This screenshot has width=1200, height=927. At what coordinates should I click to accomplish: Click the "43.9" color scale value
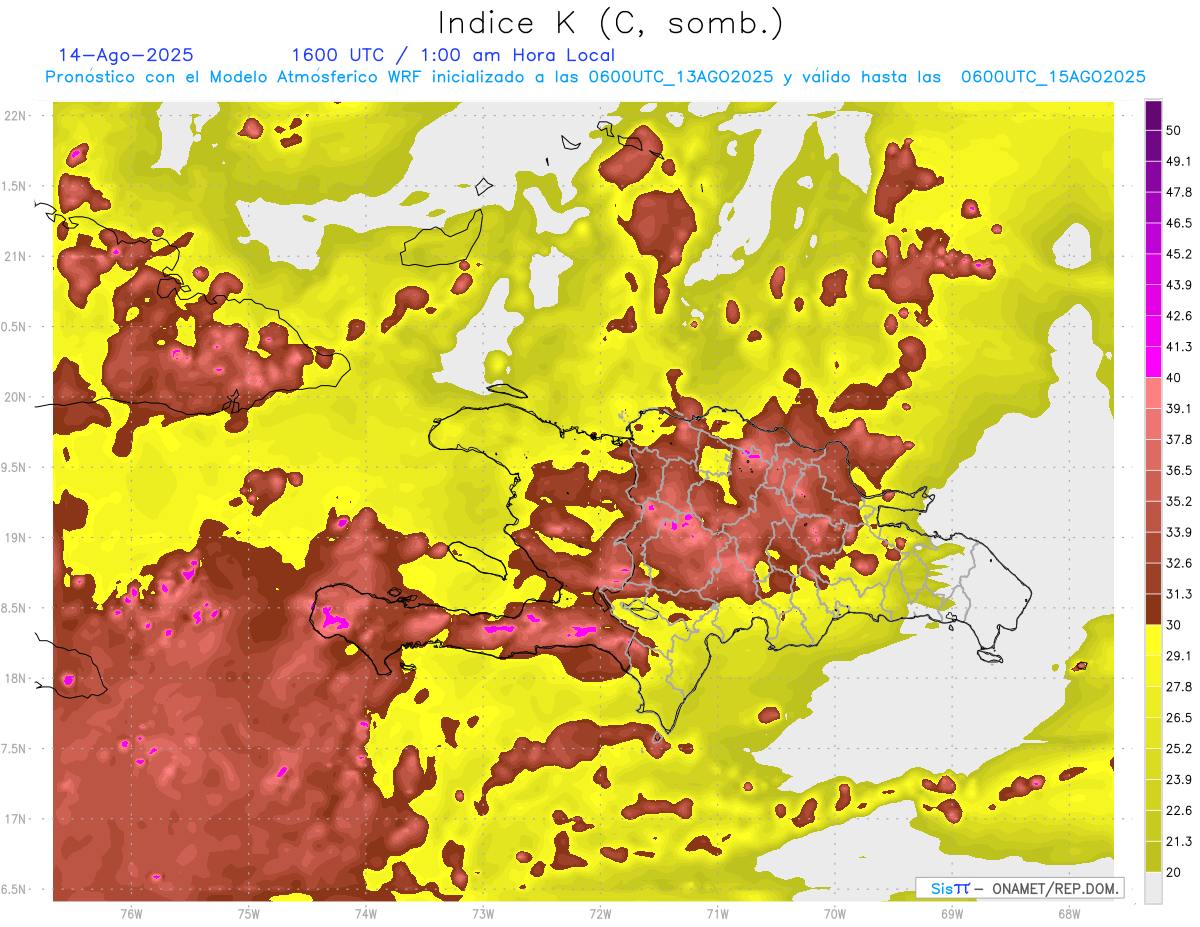1178,285
